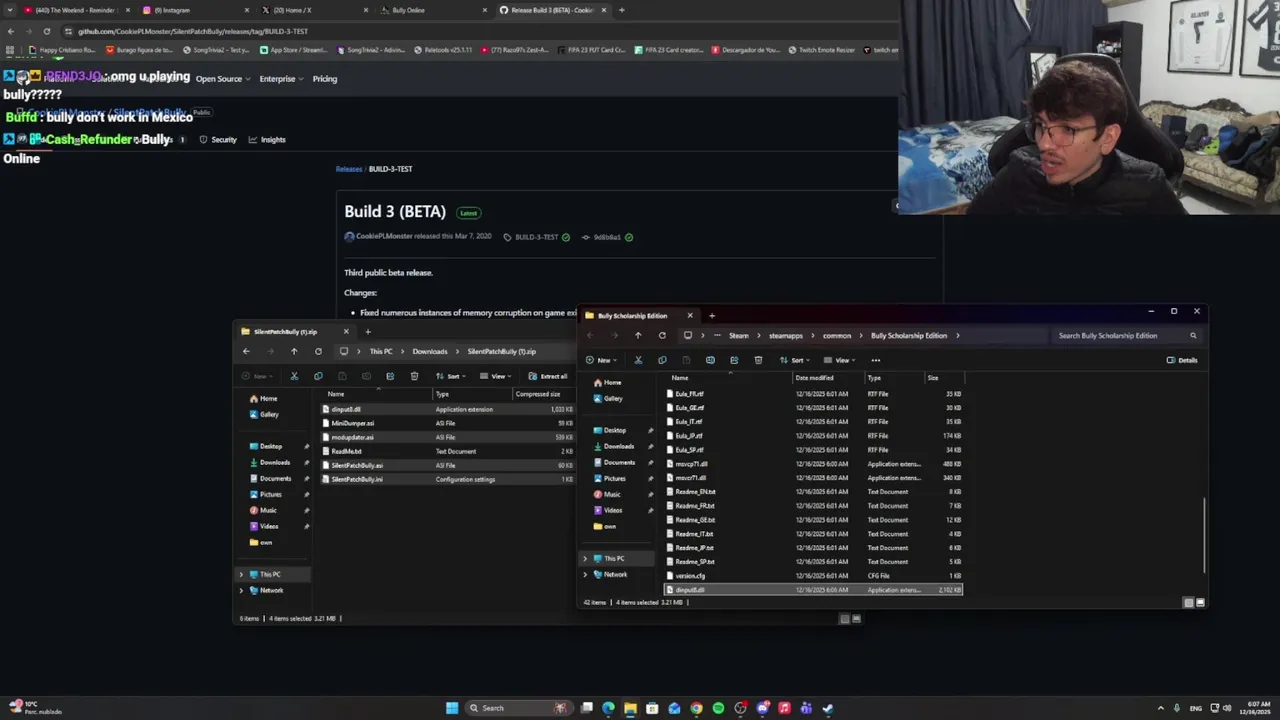Open Steam from the taskbar
This screenshot has width=1280, height=720.
828,708
